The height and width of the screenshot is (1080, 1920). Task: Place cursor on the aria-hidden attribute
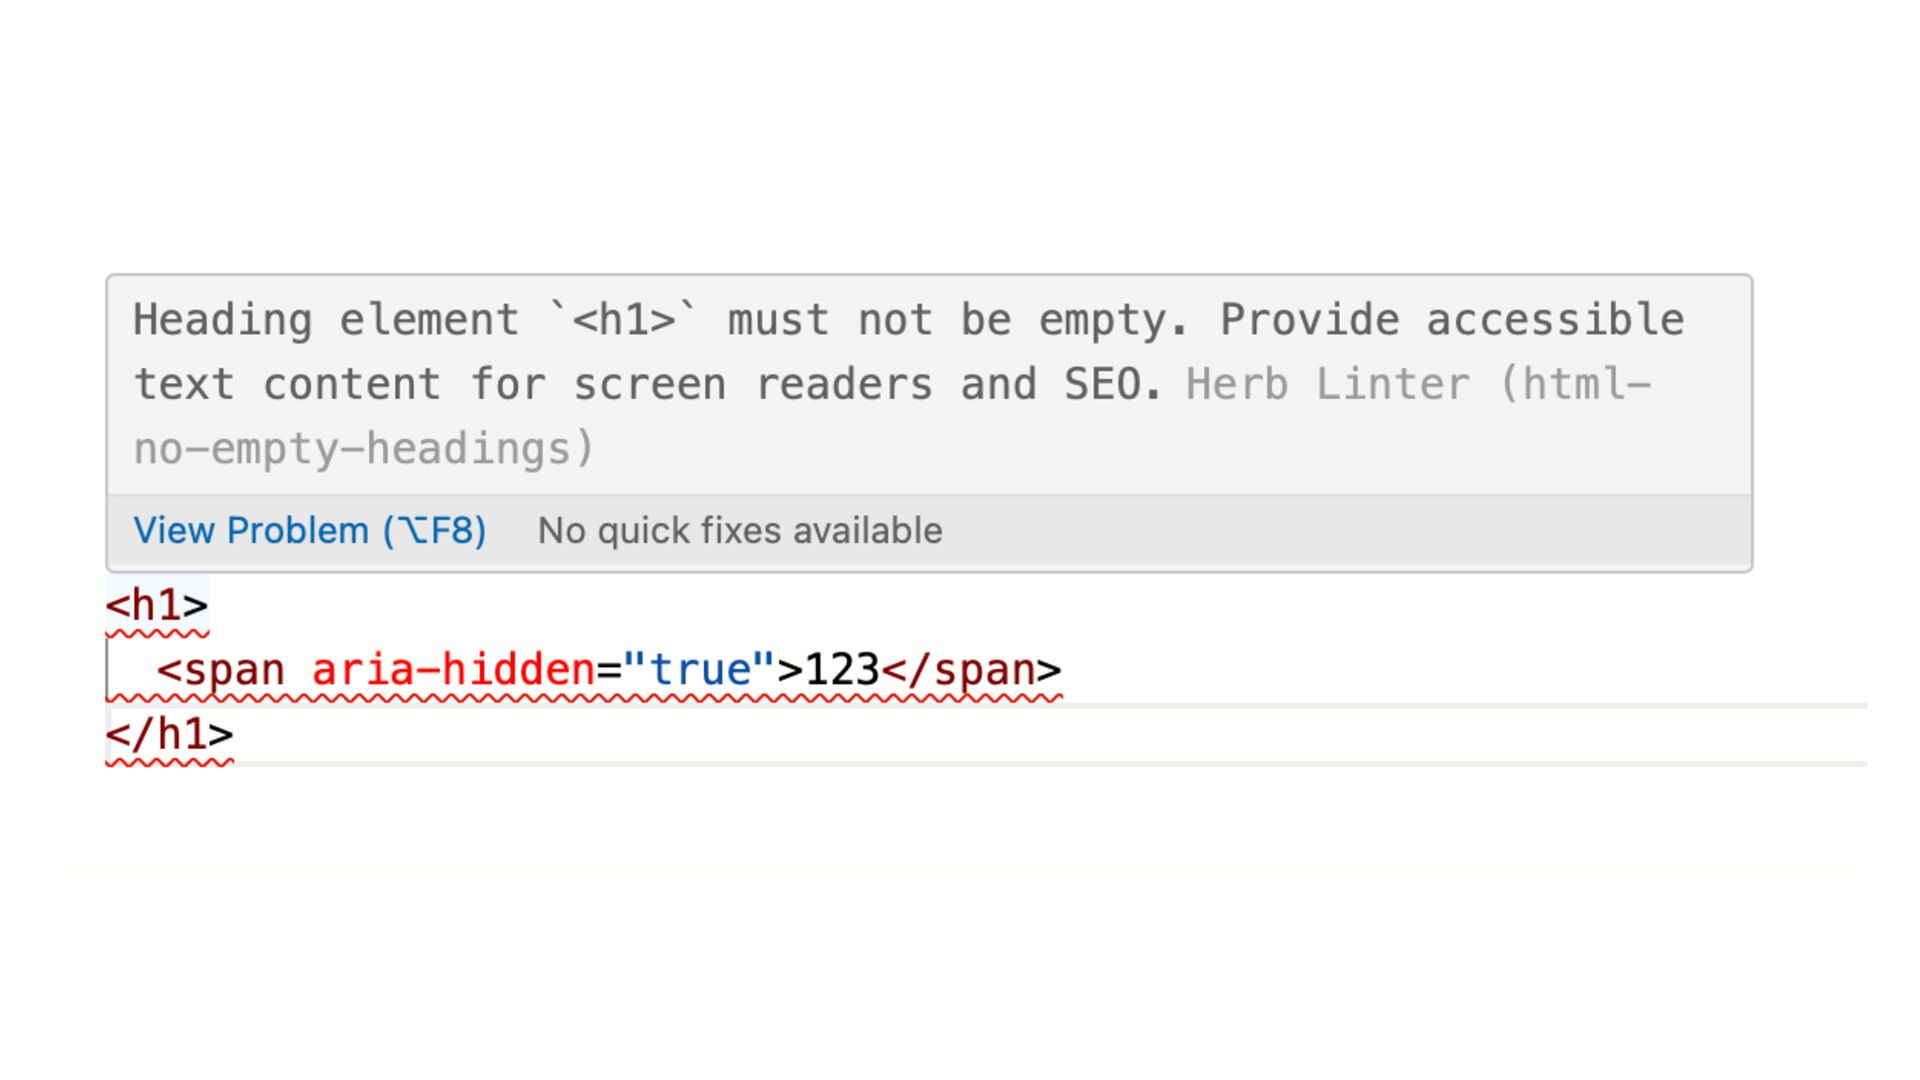(x=453, y=670)
